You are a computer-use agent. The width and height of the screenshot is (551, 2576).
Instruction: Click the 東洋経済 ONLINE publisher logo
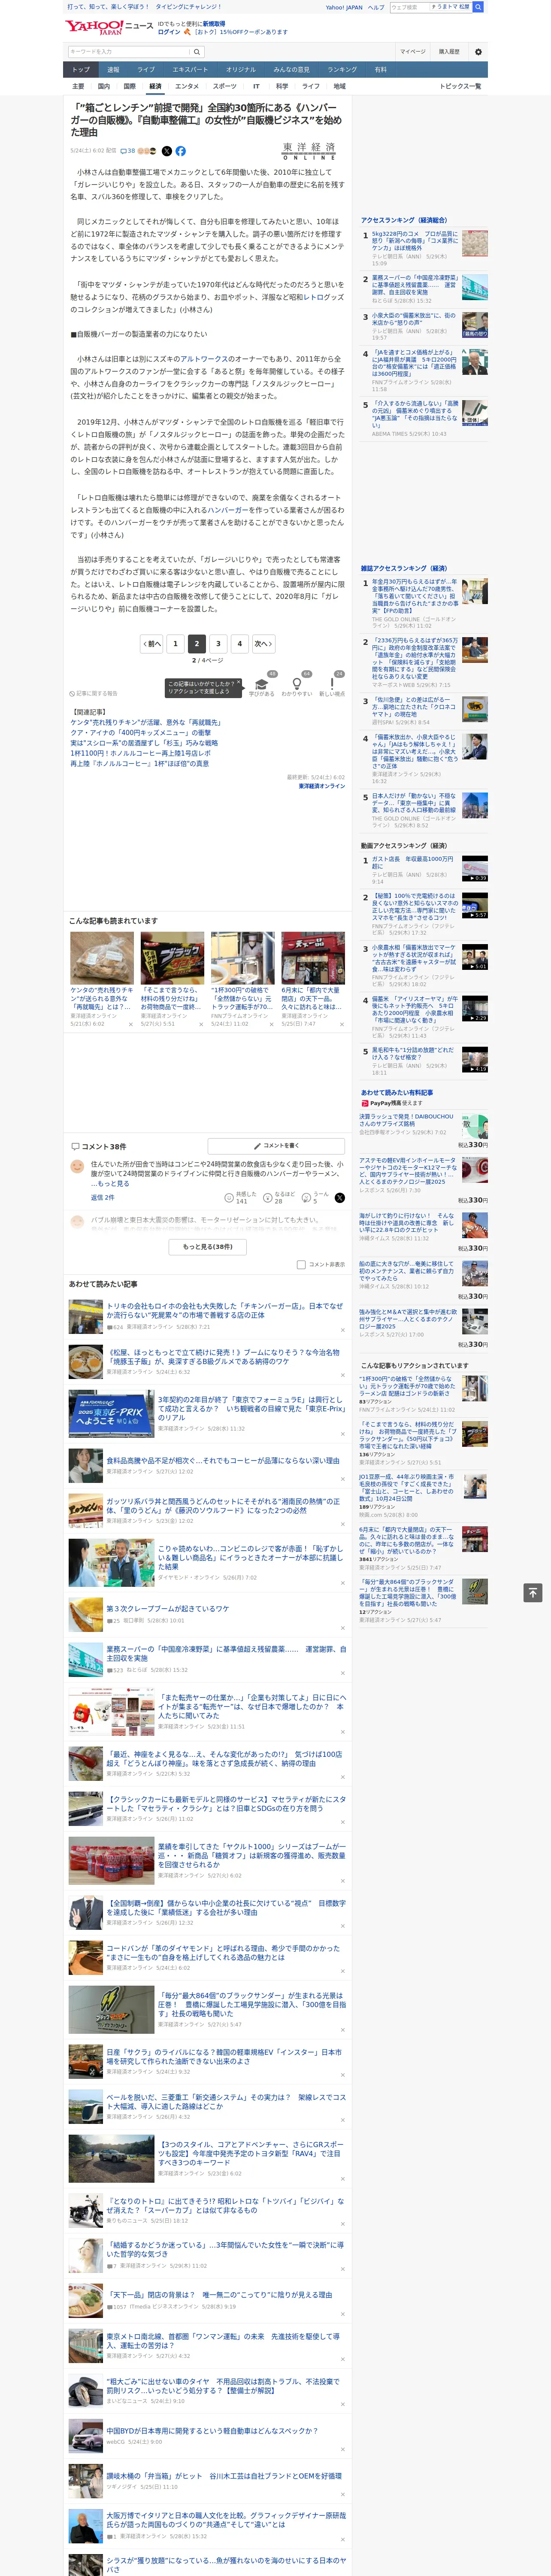point(308,151)
